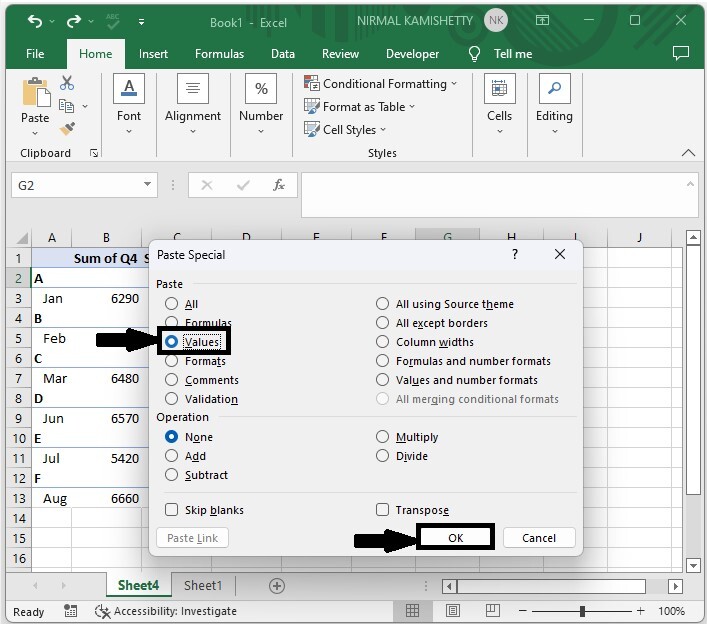Screen dimensions: 707x624
Task: Open the Alignment group icon
Action: point(193,90)
